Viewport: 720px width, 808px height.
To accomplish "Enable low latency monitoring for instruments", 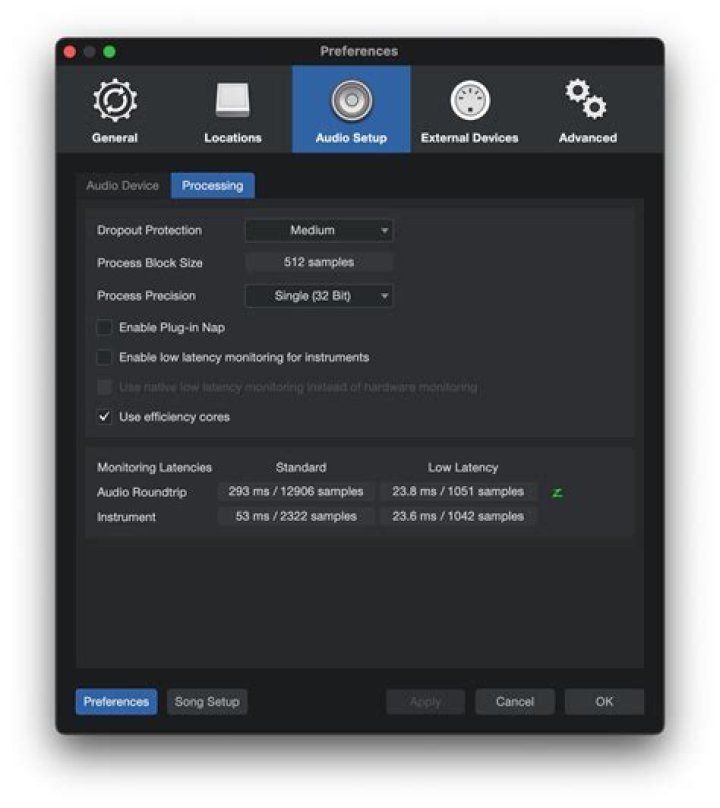I will pyautogui.click(x=104, y=357).
